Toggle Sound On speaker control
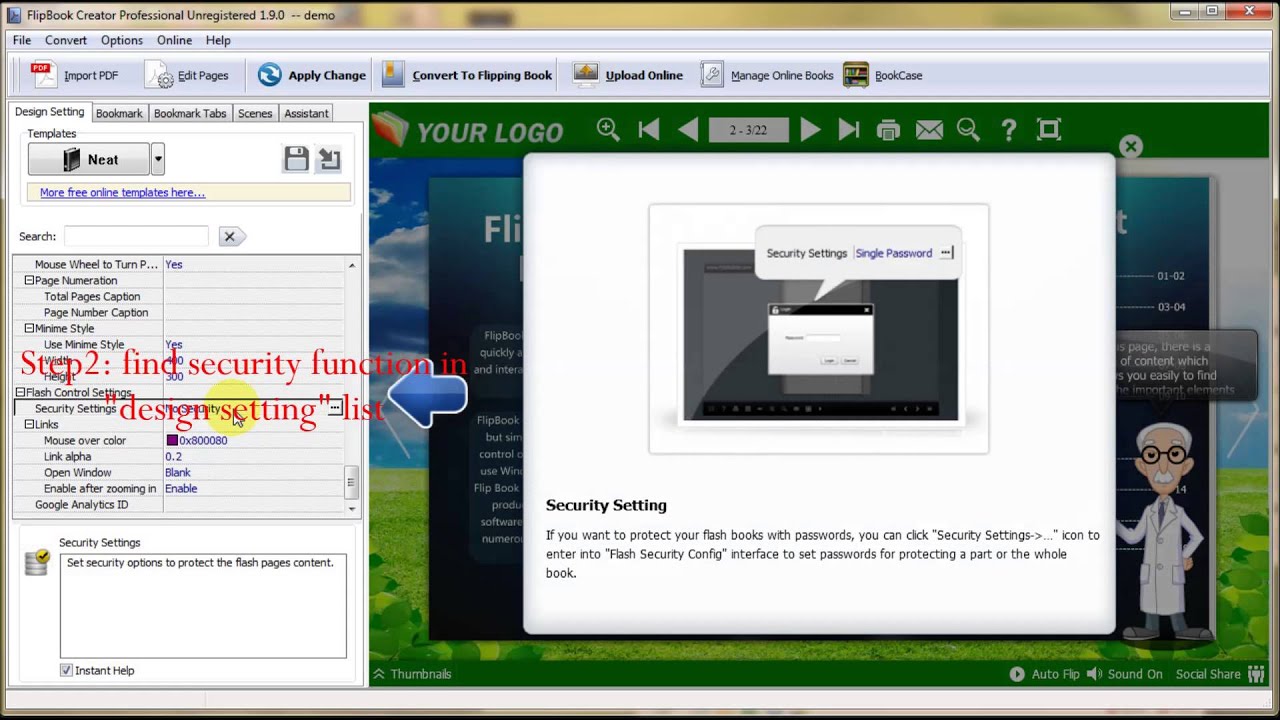 click(1124, 674)
